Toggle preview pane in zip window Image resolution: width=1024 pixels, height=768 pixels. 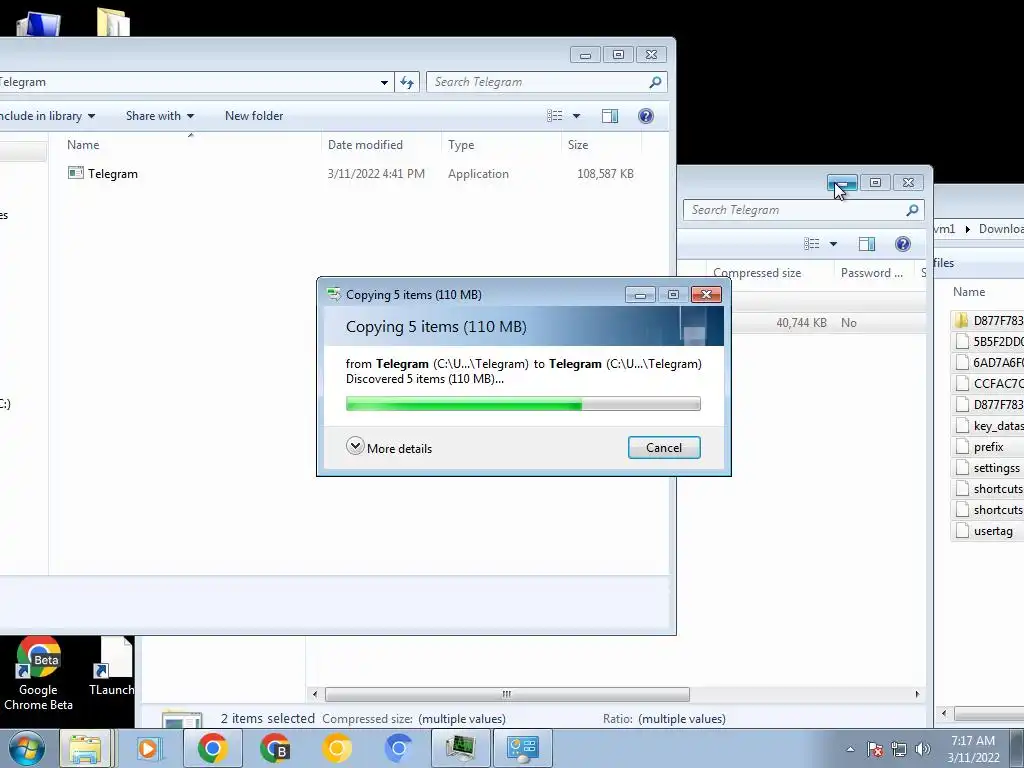click(x=867, y=244)
